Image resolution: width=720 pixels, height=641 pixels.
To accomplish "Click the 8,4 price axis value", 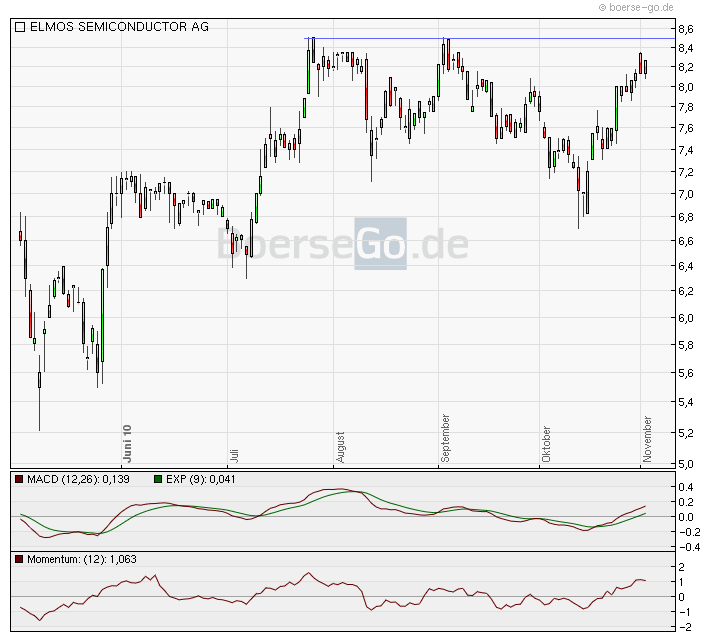I will 686,48.
